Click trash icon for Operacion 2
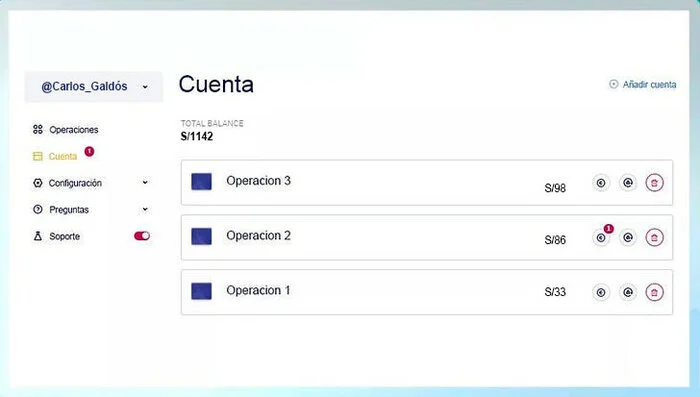The height and width of the screenshot is (397, 700). pos(654,238)
